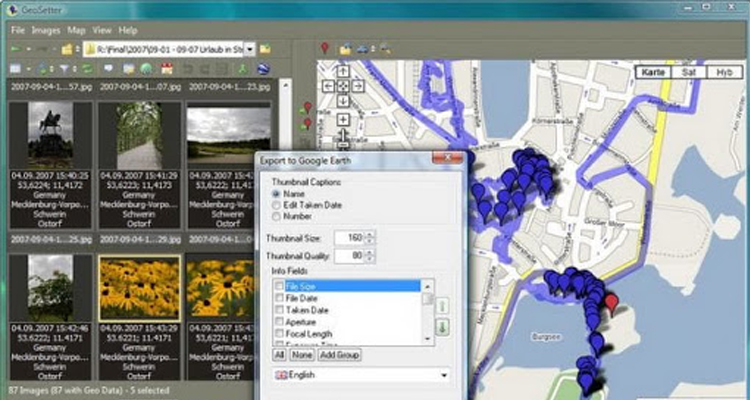
Task: Select the Edit Taken Date radio button
Action: pyautogui.click(x=276, y=205)
